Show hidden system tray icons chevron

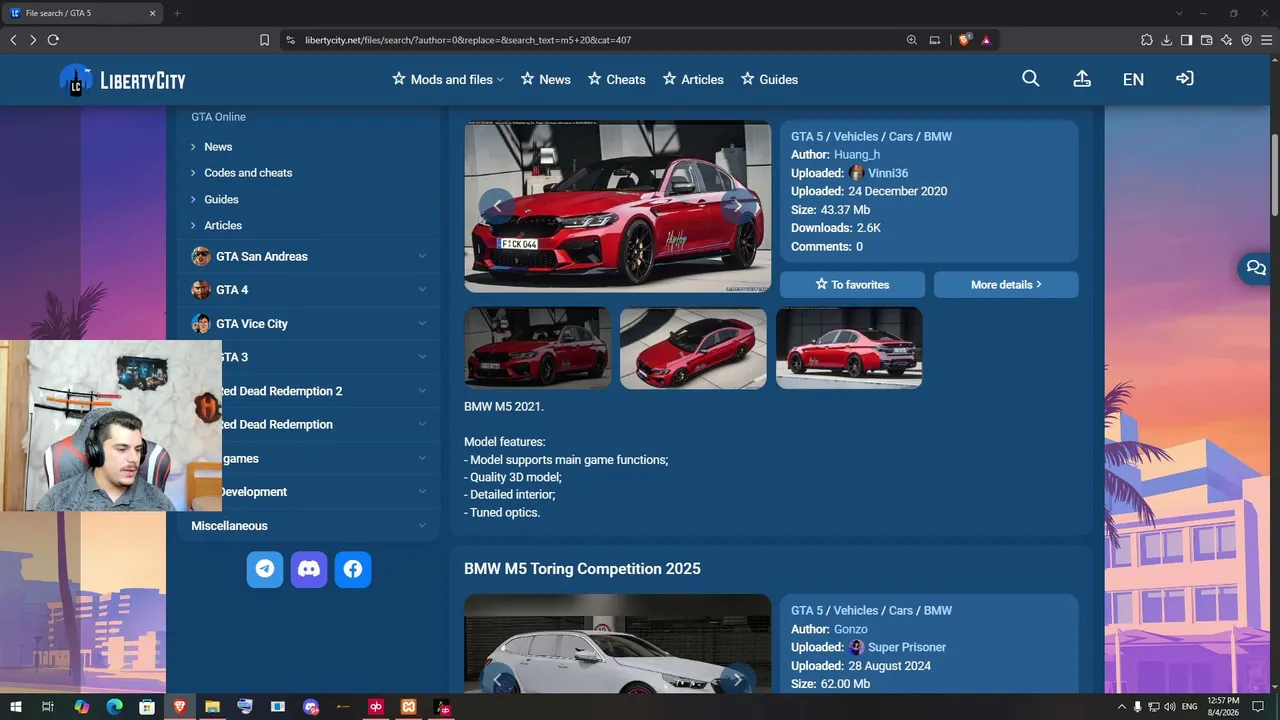click(1121, 707)
